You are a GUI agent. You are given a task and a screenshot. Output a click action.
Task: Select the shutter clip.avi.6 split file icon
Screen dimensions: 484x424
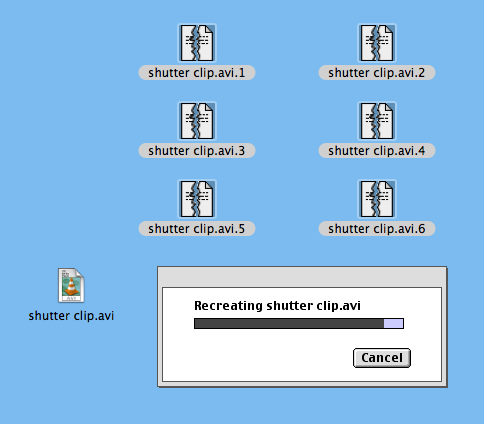tap(377, 199)
